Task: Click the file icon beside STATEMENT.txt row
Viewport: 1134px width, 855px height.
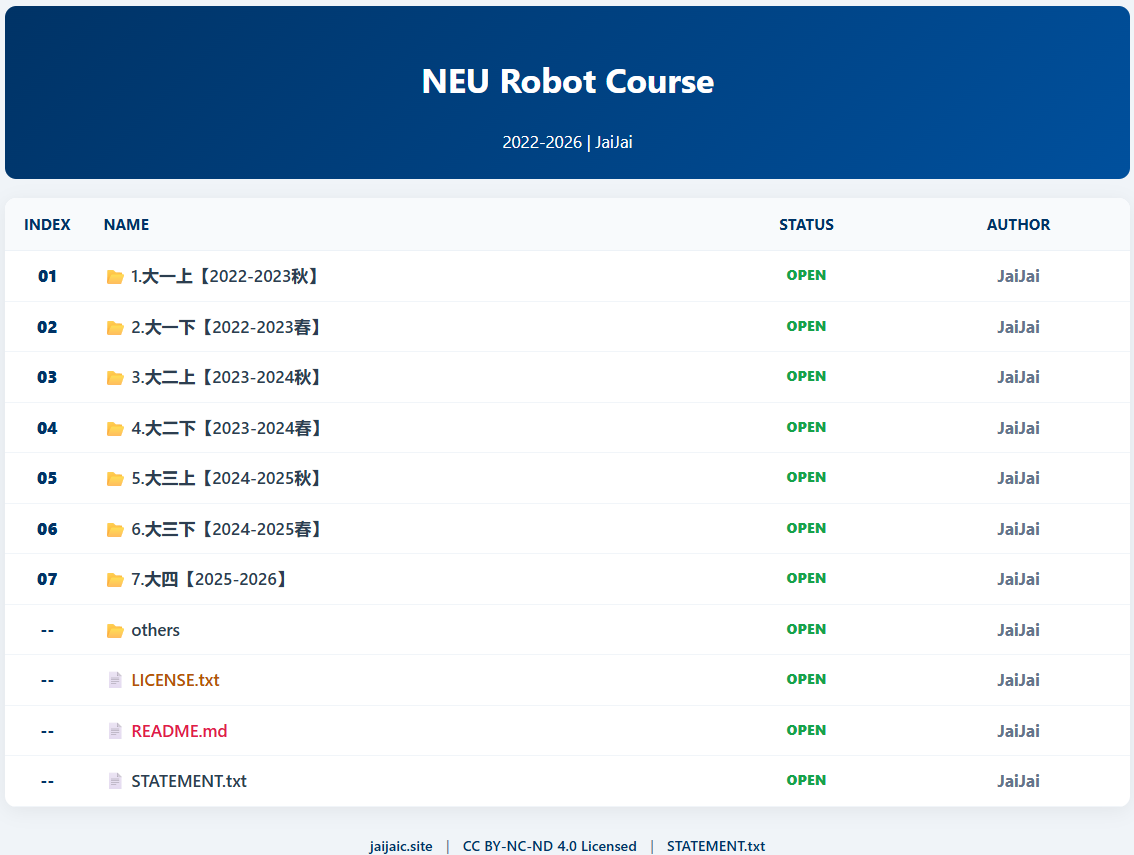Action: (115, 780)
